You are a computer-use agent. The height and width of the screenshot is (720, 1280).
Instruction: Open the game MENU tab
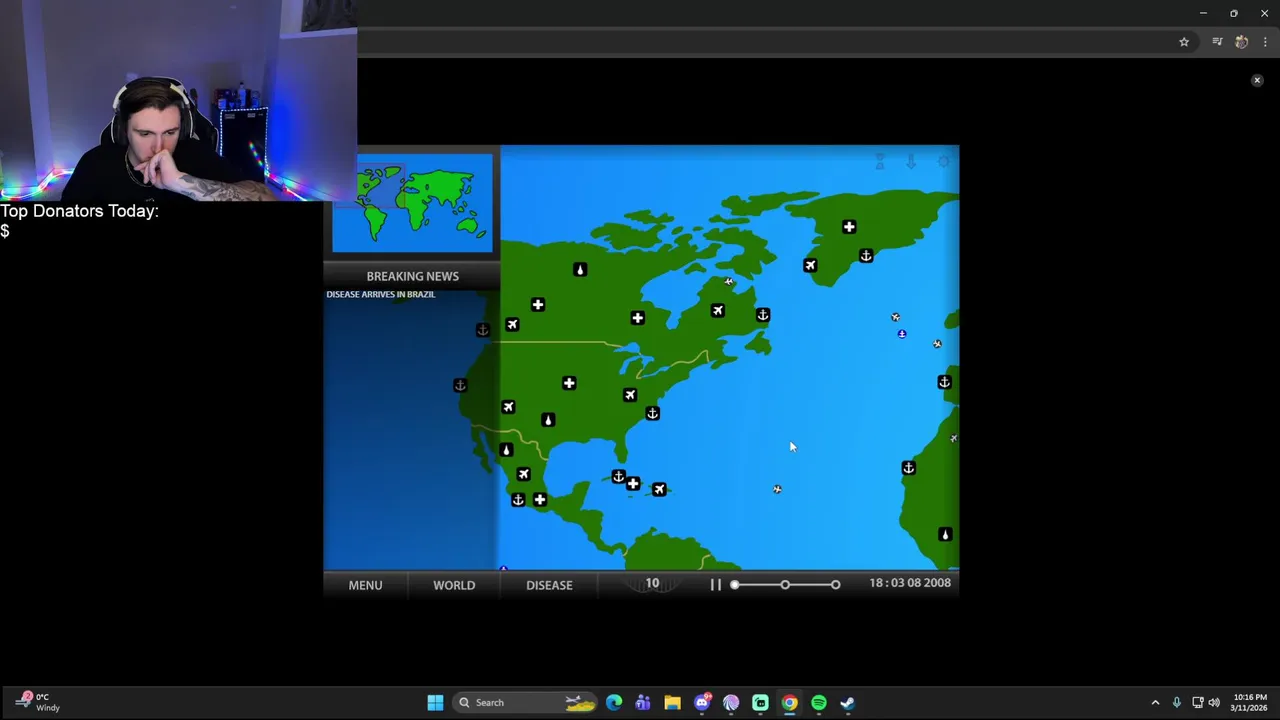pyautogui.click(x=365, y=585)
